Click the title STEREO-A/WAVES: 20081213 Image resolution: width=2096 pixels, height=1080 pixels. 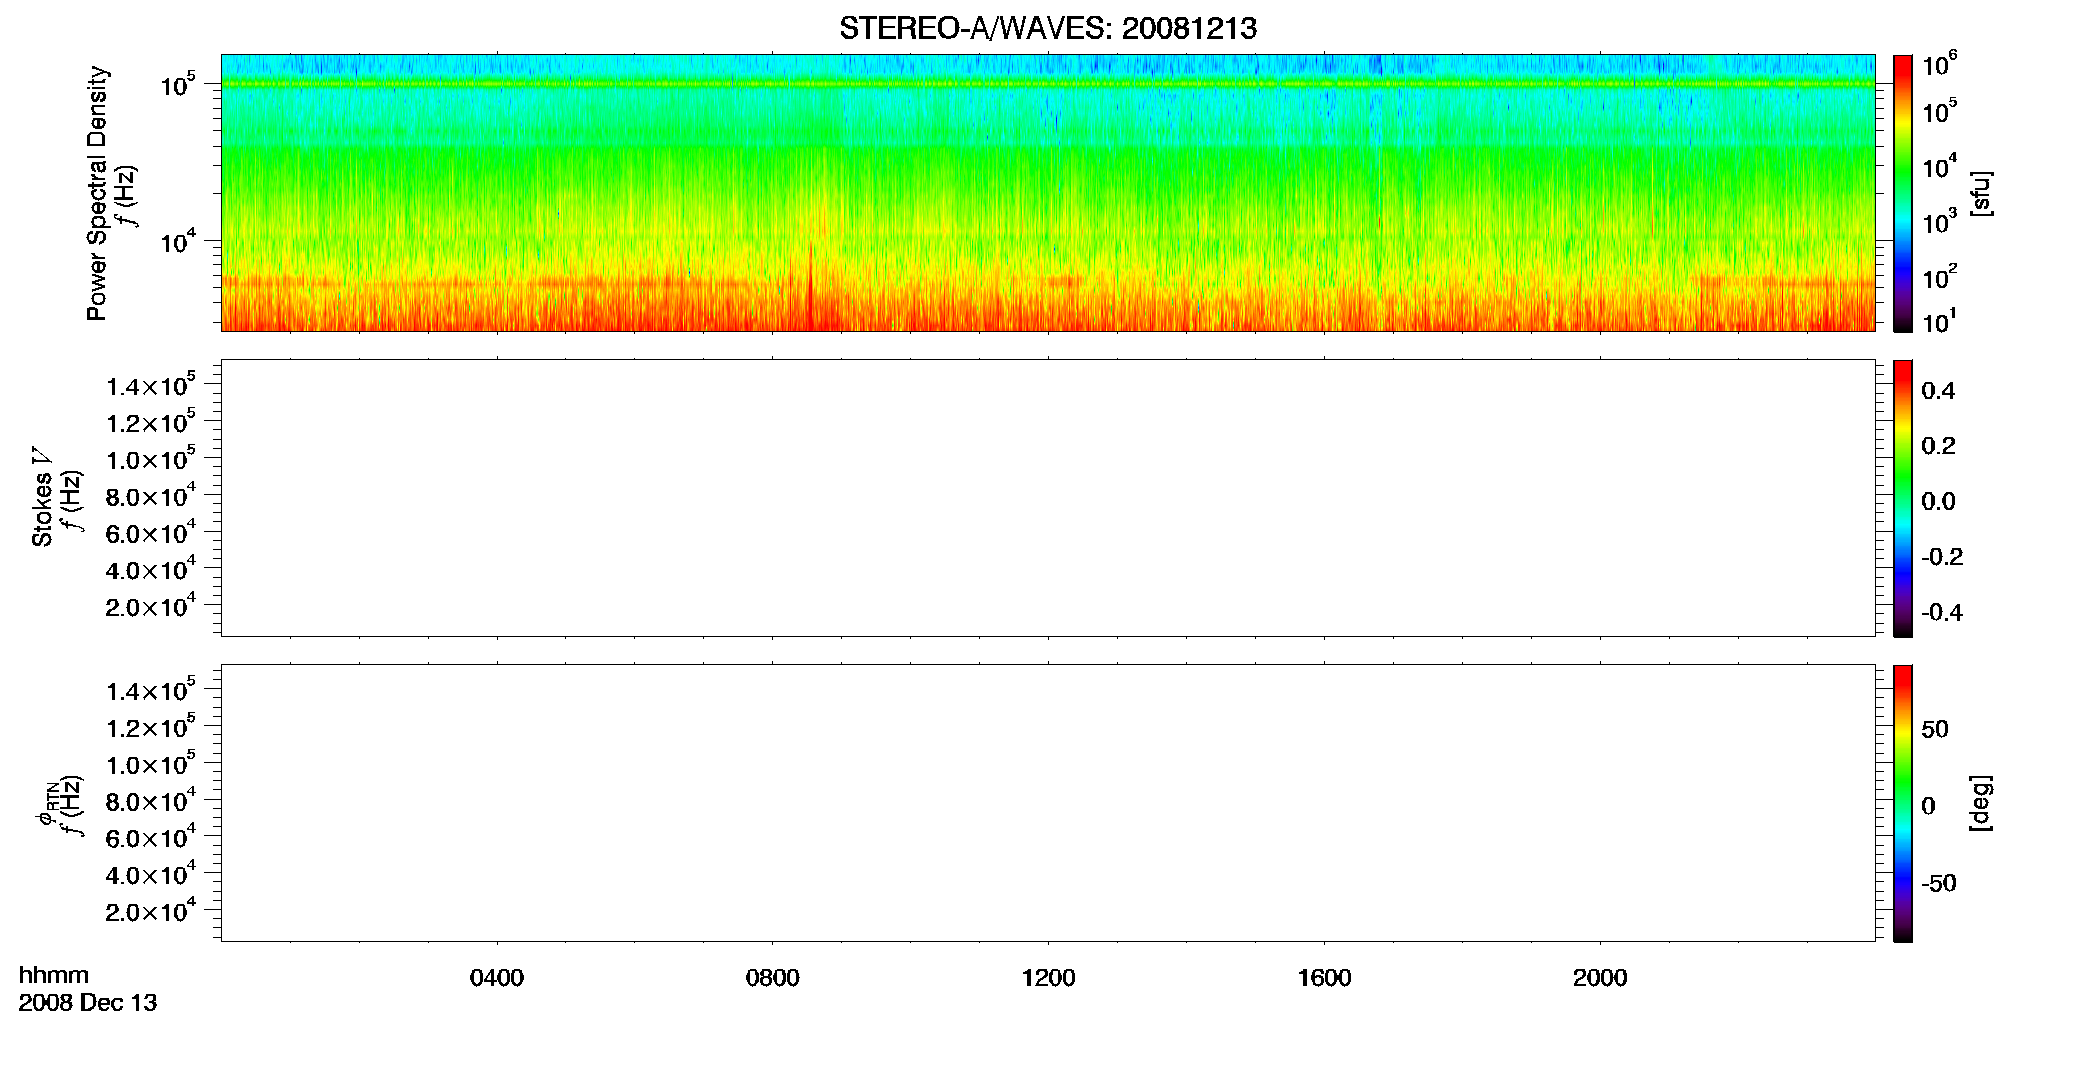(1047, 29)
